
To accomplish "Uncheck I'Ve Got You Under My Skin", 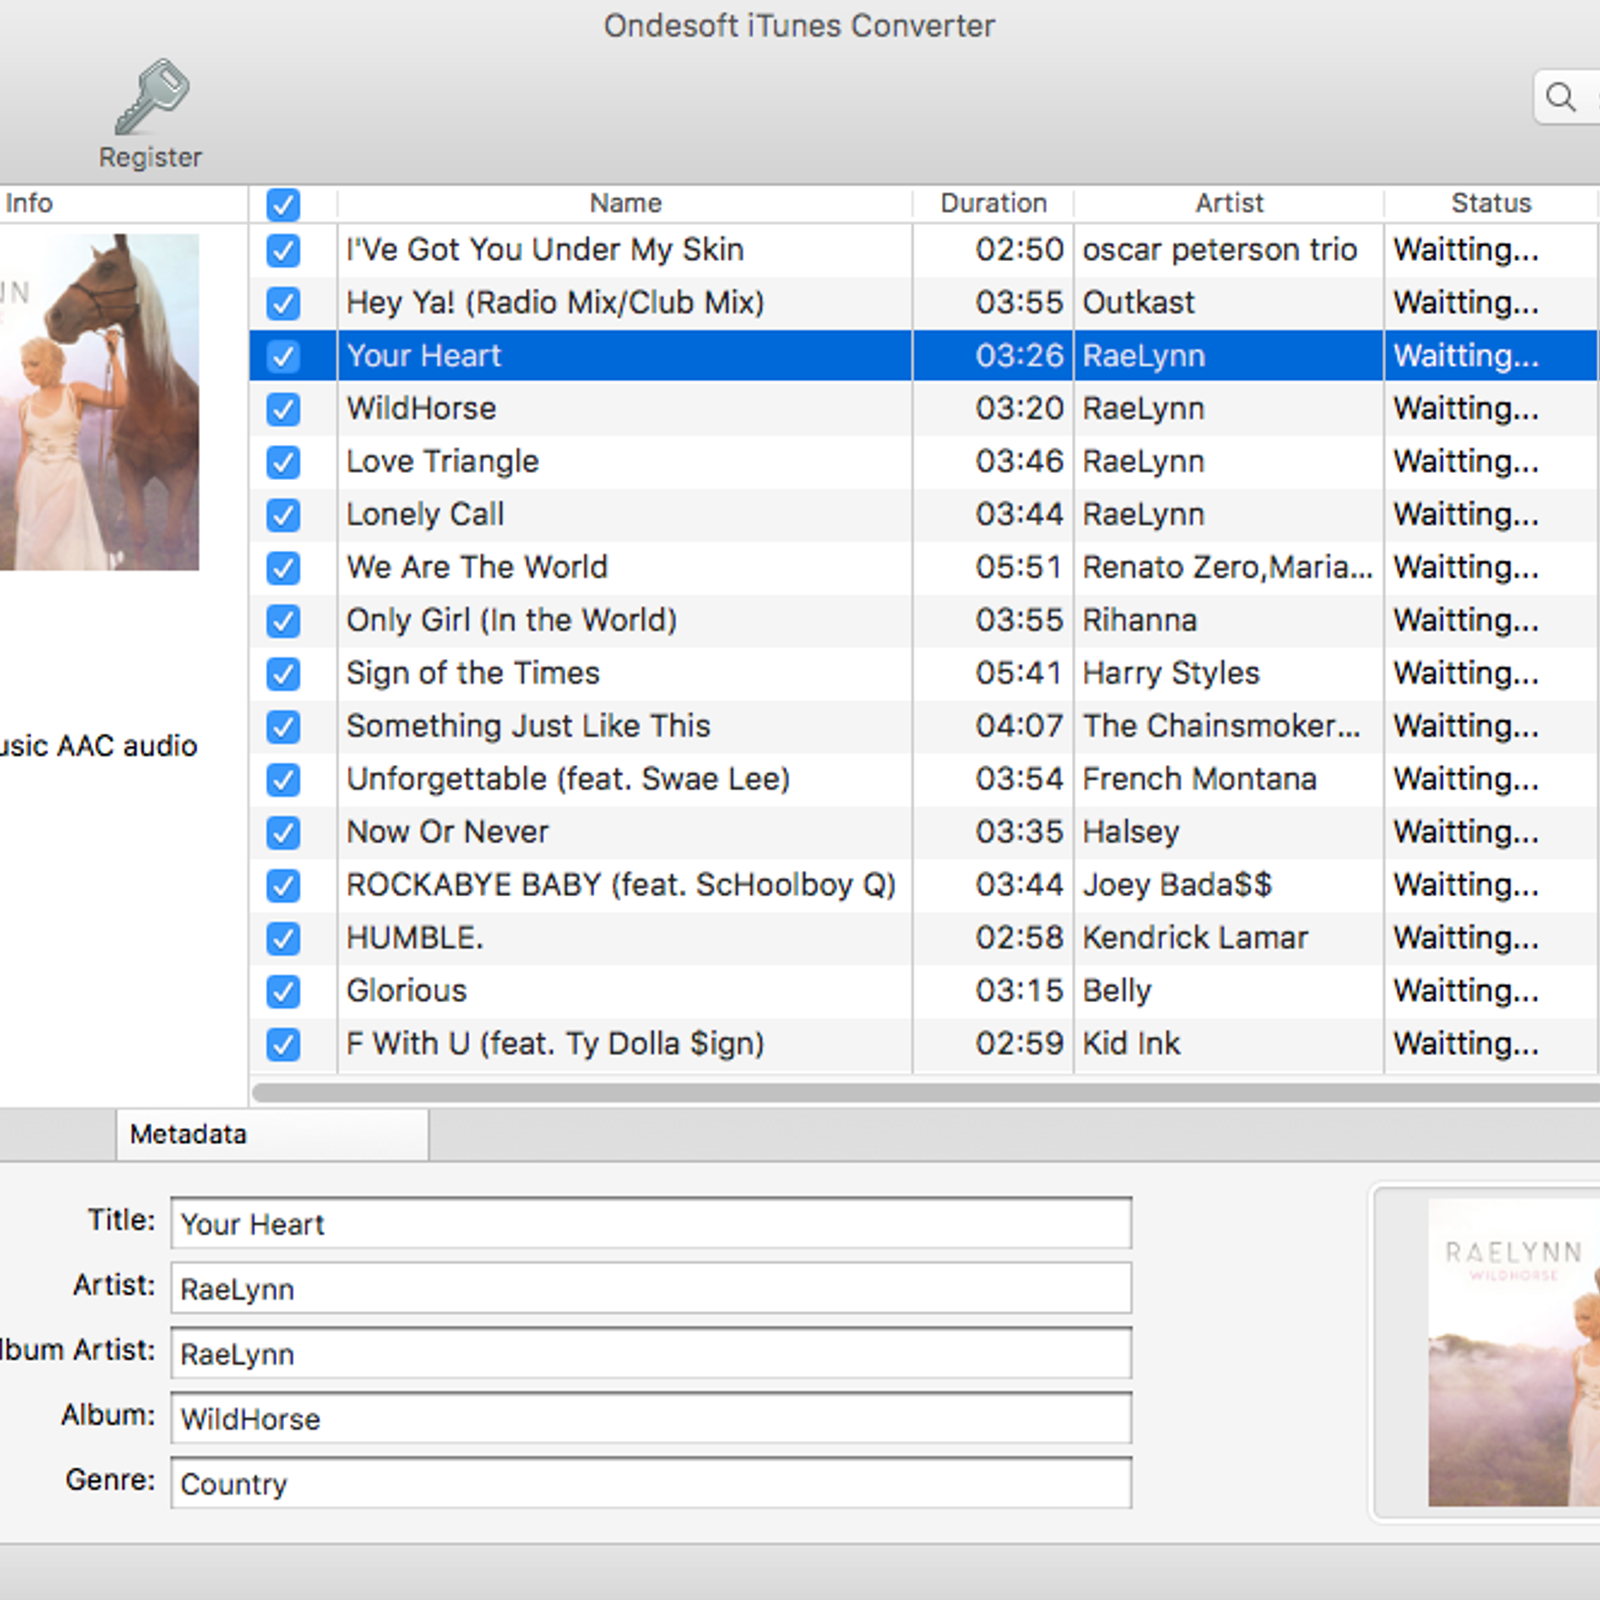I will [283, 250].
